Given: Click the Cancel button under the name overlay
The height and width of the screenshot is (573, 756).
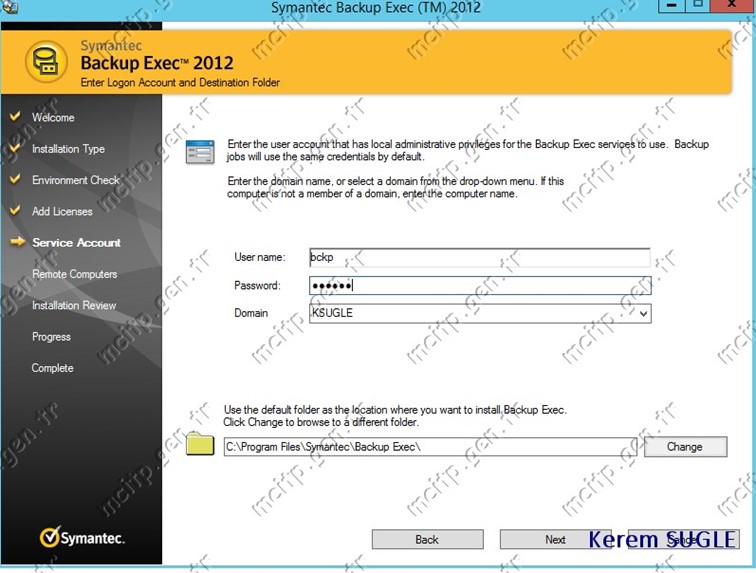Looking at the screenshot, I should tap(683, 539).
